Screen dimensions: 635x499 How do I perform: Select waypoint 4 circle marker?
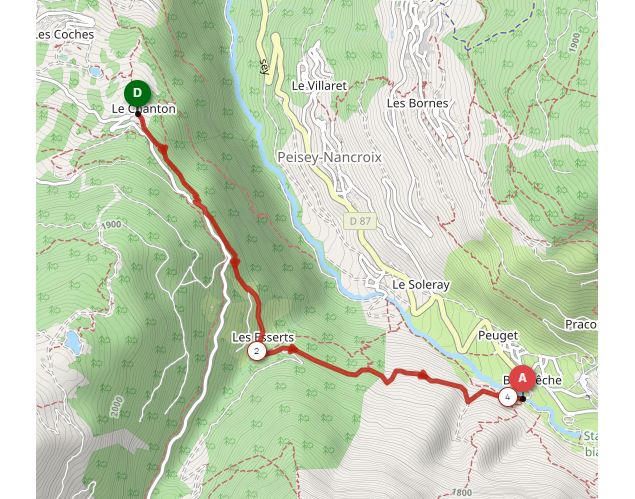(x=507, y=397)
